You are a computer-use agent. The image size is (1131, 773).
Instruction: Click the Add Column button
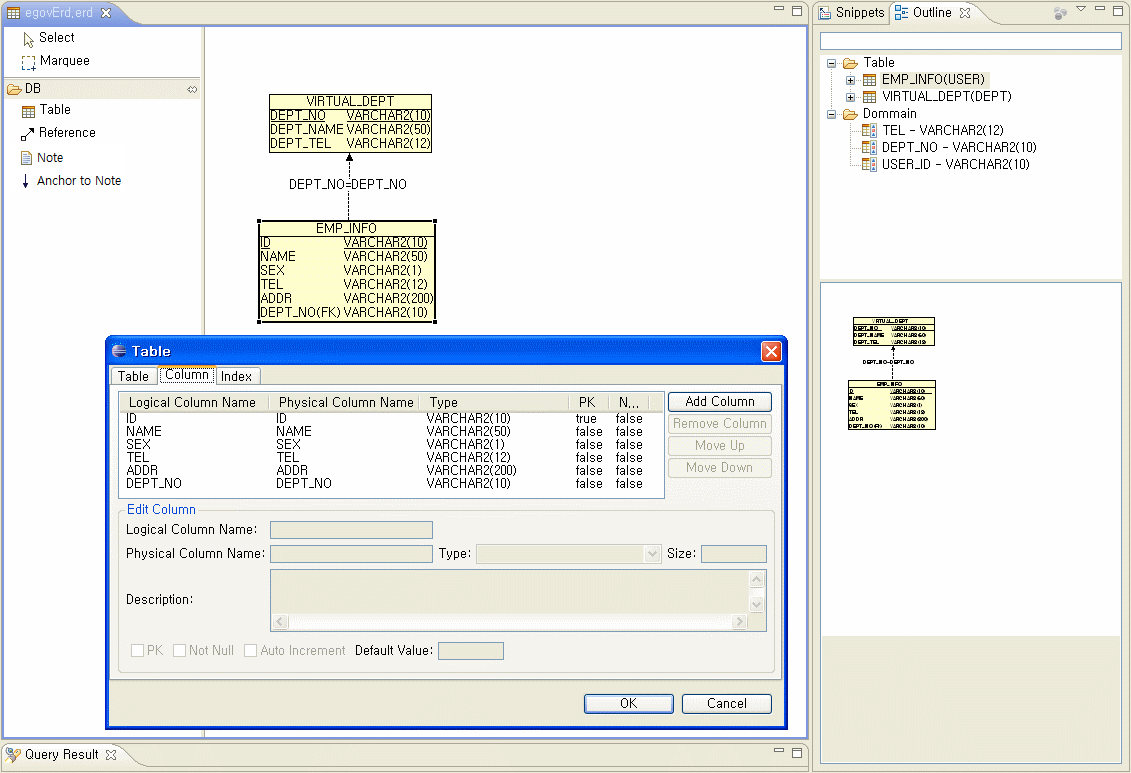tap(719, 401)
